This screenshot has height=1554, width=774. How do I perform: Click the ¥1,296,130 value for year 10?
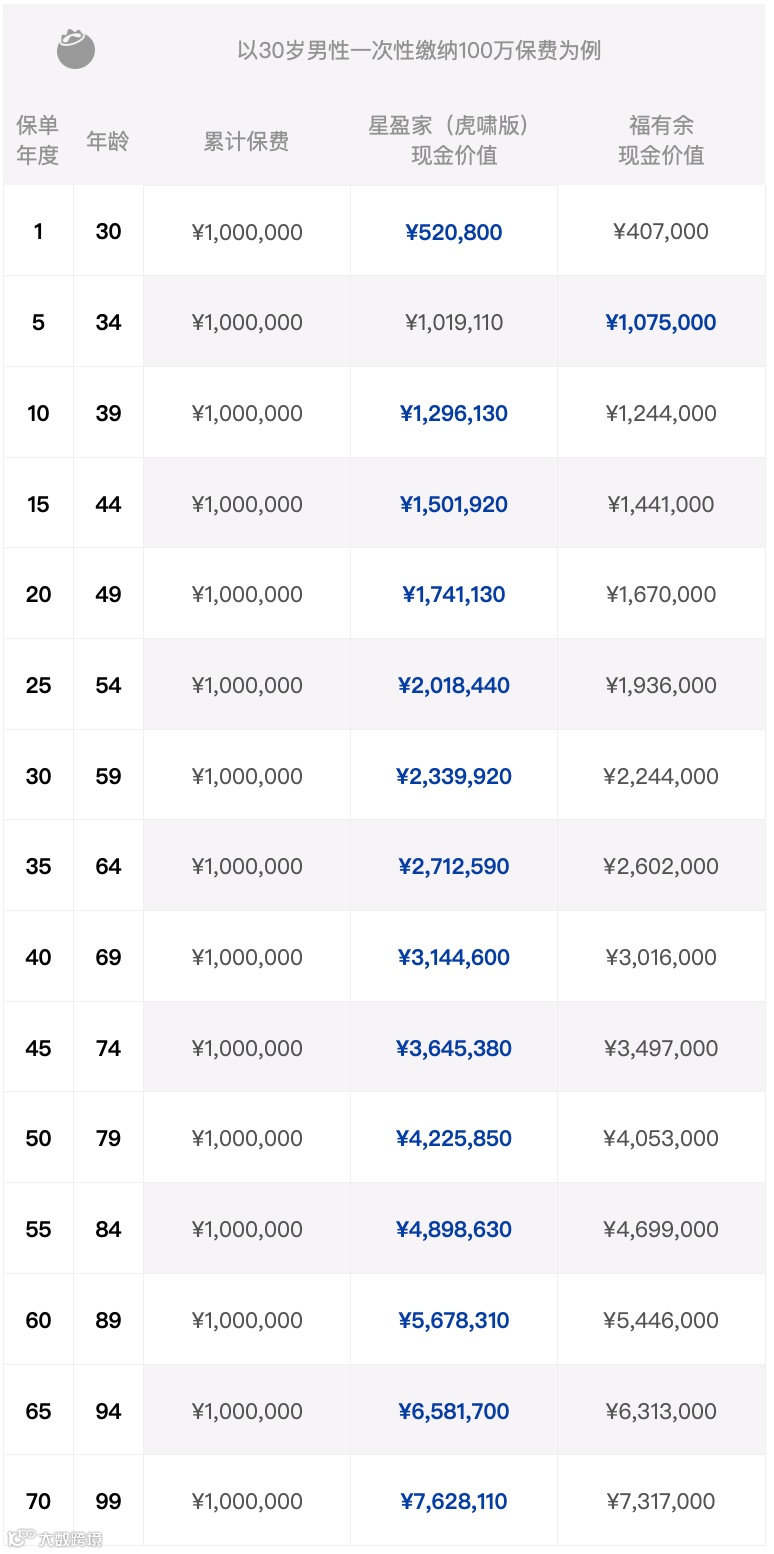tap(454, 413)
